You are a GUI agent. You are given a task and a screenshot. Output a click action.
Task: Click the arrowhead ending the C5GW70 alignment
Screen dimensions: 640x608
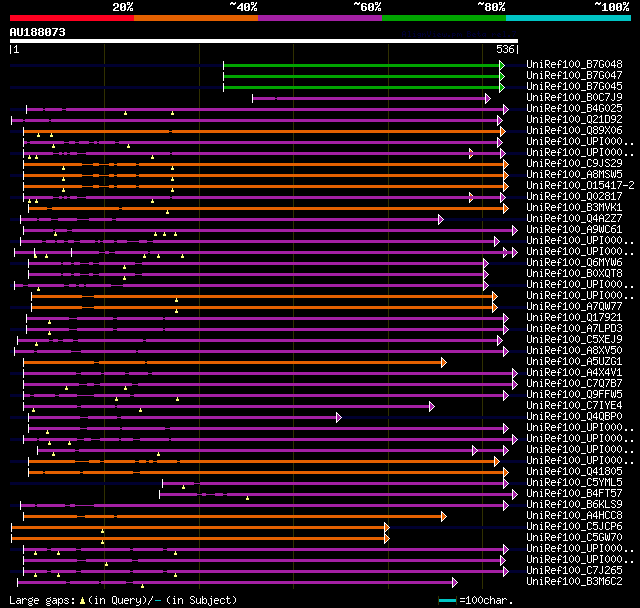coord(387,539)
